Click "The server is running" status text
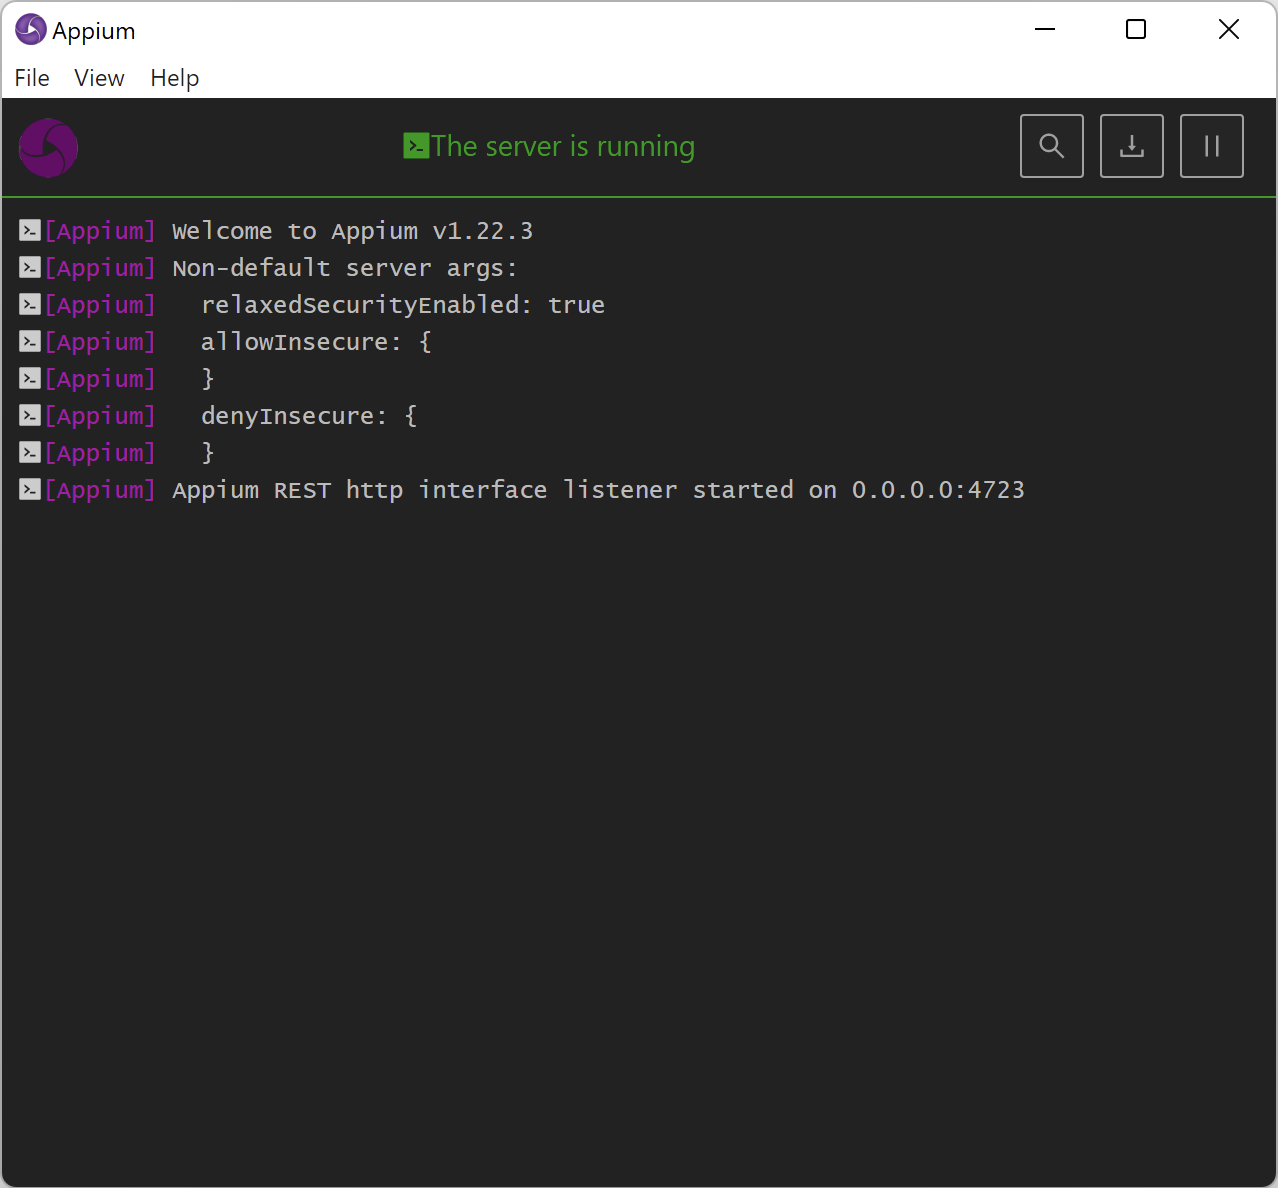 [562, 146]
